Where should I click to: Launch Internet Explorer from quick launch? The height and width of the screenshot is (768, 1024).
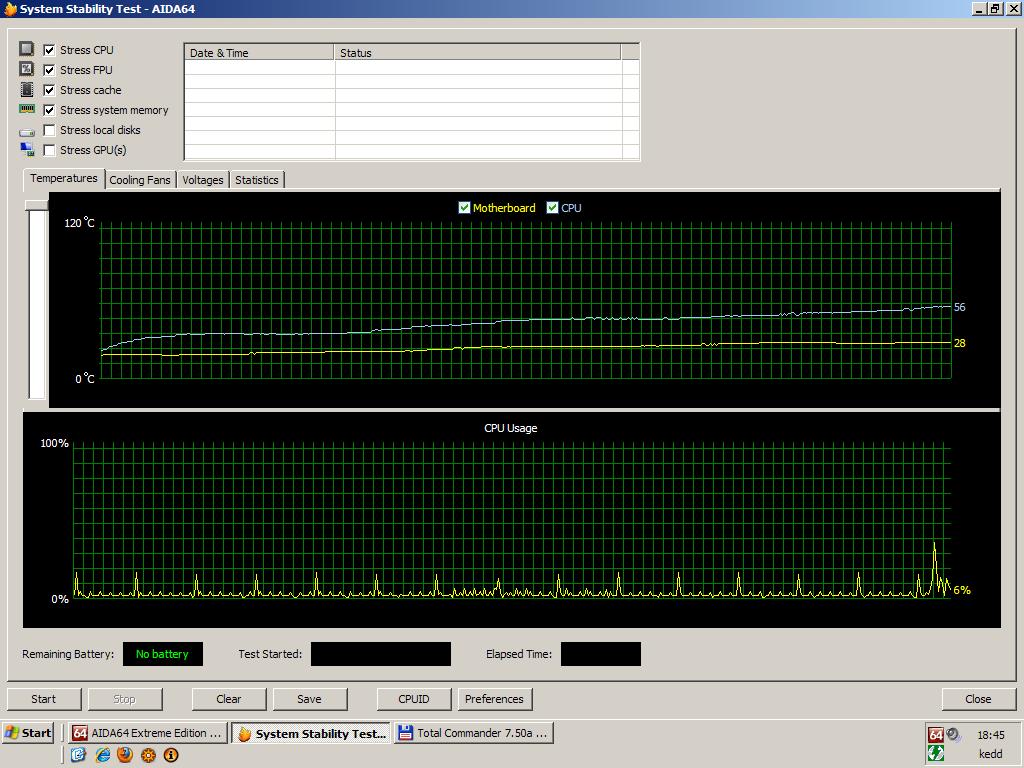click(x=102, y=755)
